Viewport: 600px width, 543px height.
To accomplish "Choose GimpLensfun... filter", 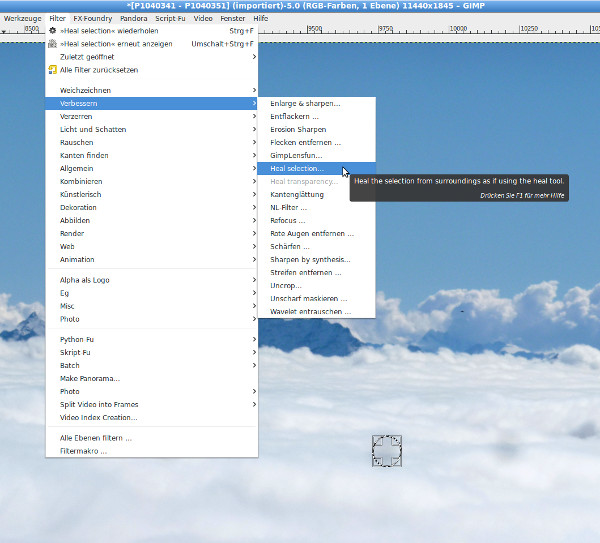I will coord(316,155).
